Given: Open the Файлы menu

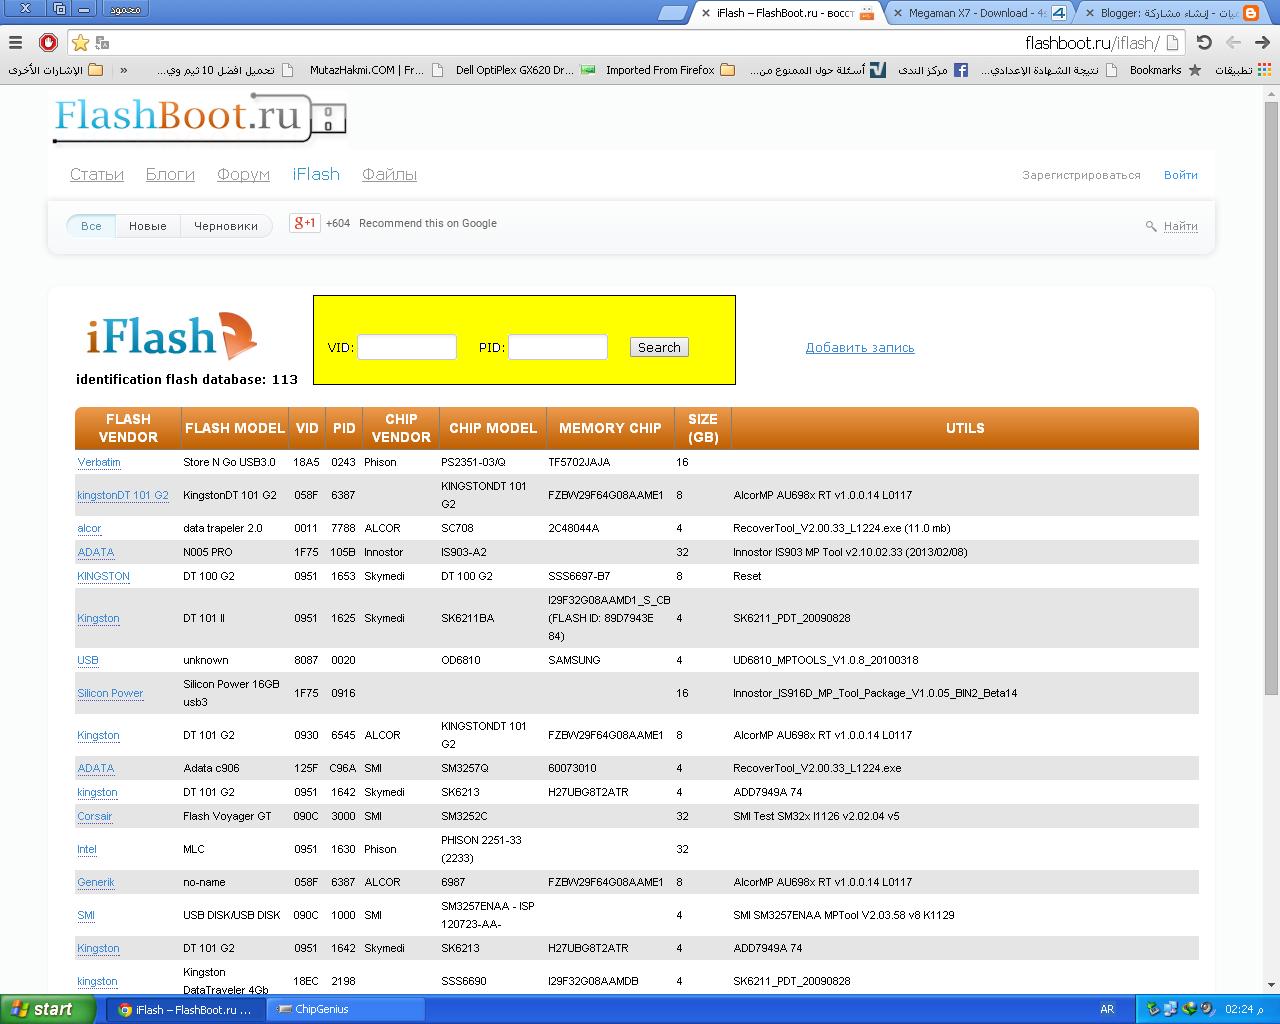Looking at the screenshot, I should click(389, 174).
